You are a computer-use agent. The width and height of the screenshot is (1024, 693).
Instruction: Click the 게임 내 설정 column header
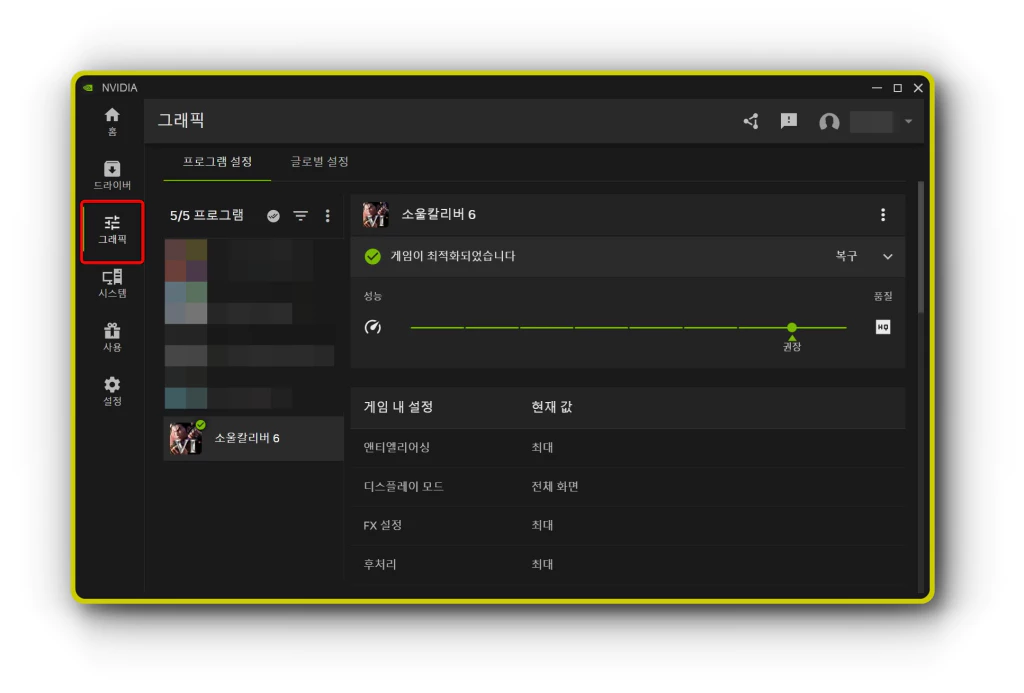point(398,407)
